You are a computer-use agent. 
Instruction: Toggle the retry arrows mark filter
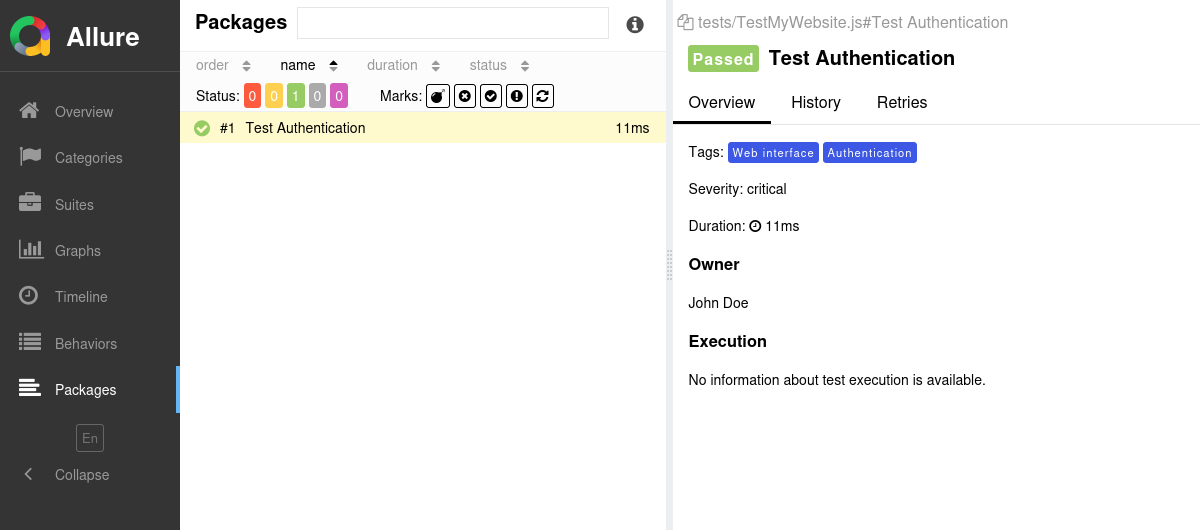pyautogui.click(x=543, y=96)
